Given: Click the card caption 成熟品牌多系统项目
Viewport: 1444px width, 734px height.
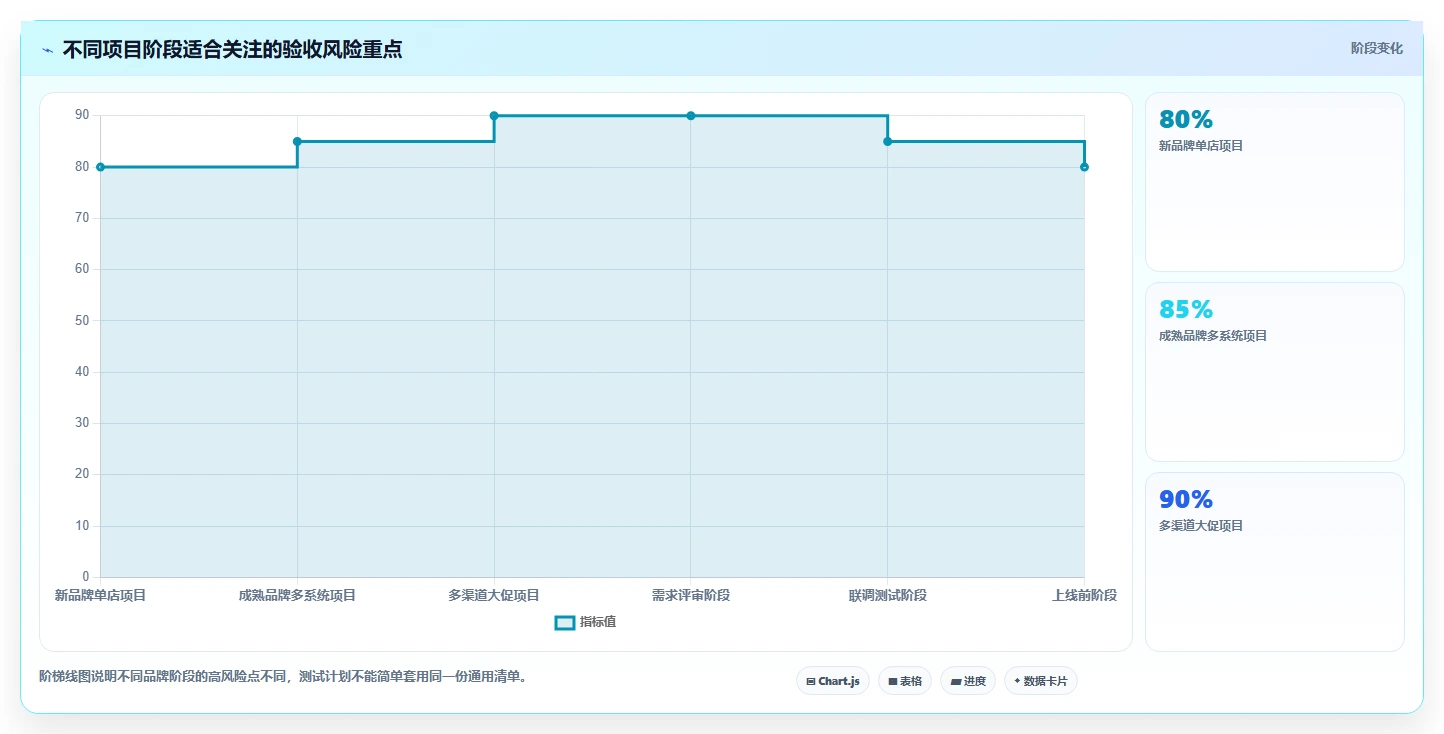Looking at the screenshot, I should (x=1213, y=336).
